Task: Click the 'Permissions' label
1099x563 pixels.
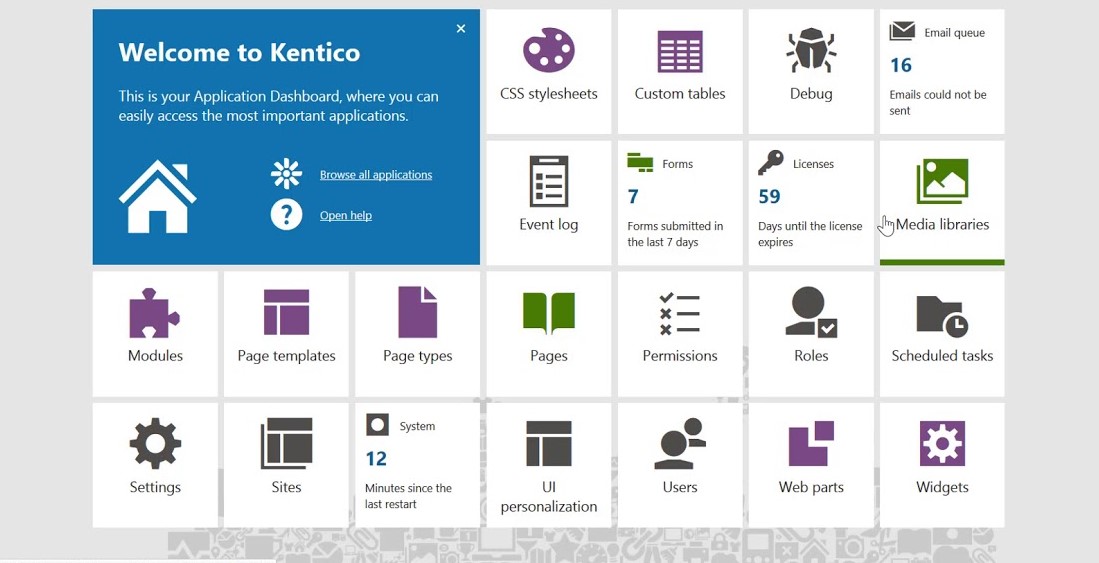Action: coord(680,355)
